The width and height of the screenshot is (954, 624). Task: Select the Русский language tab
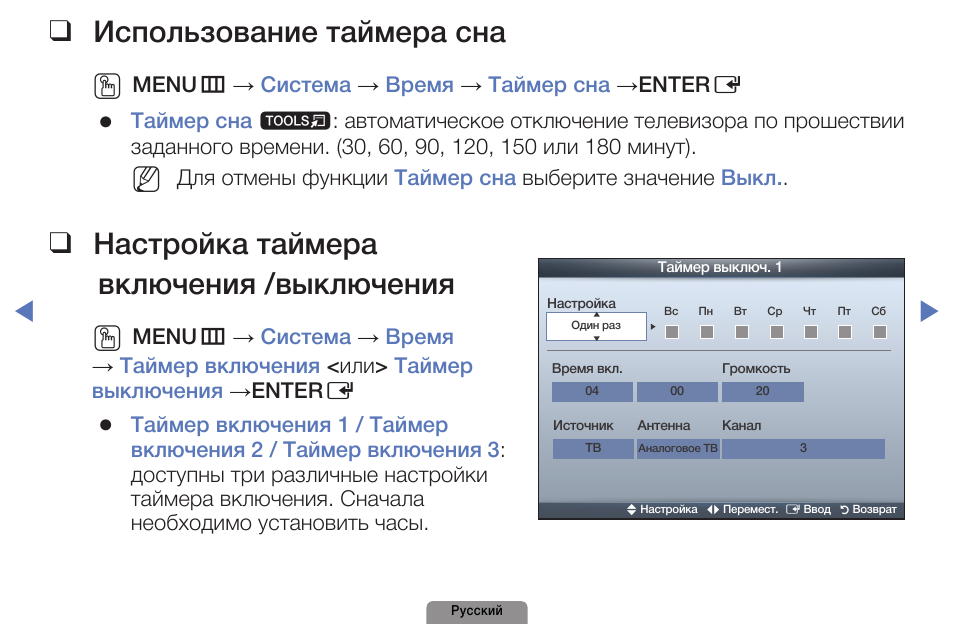click(477, 611)
